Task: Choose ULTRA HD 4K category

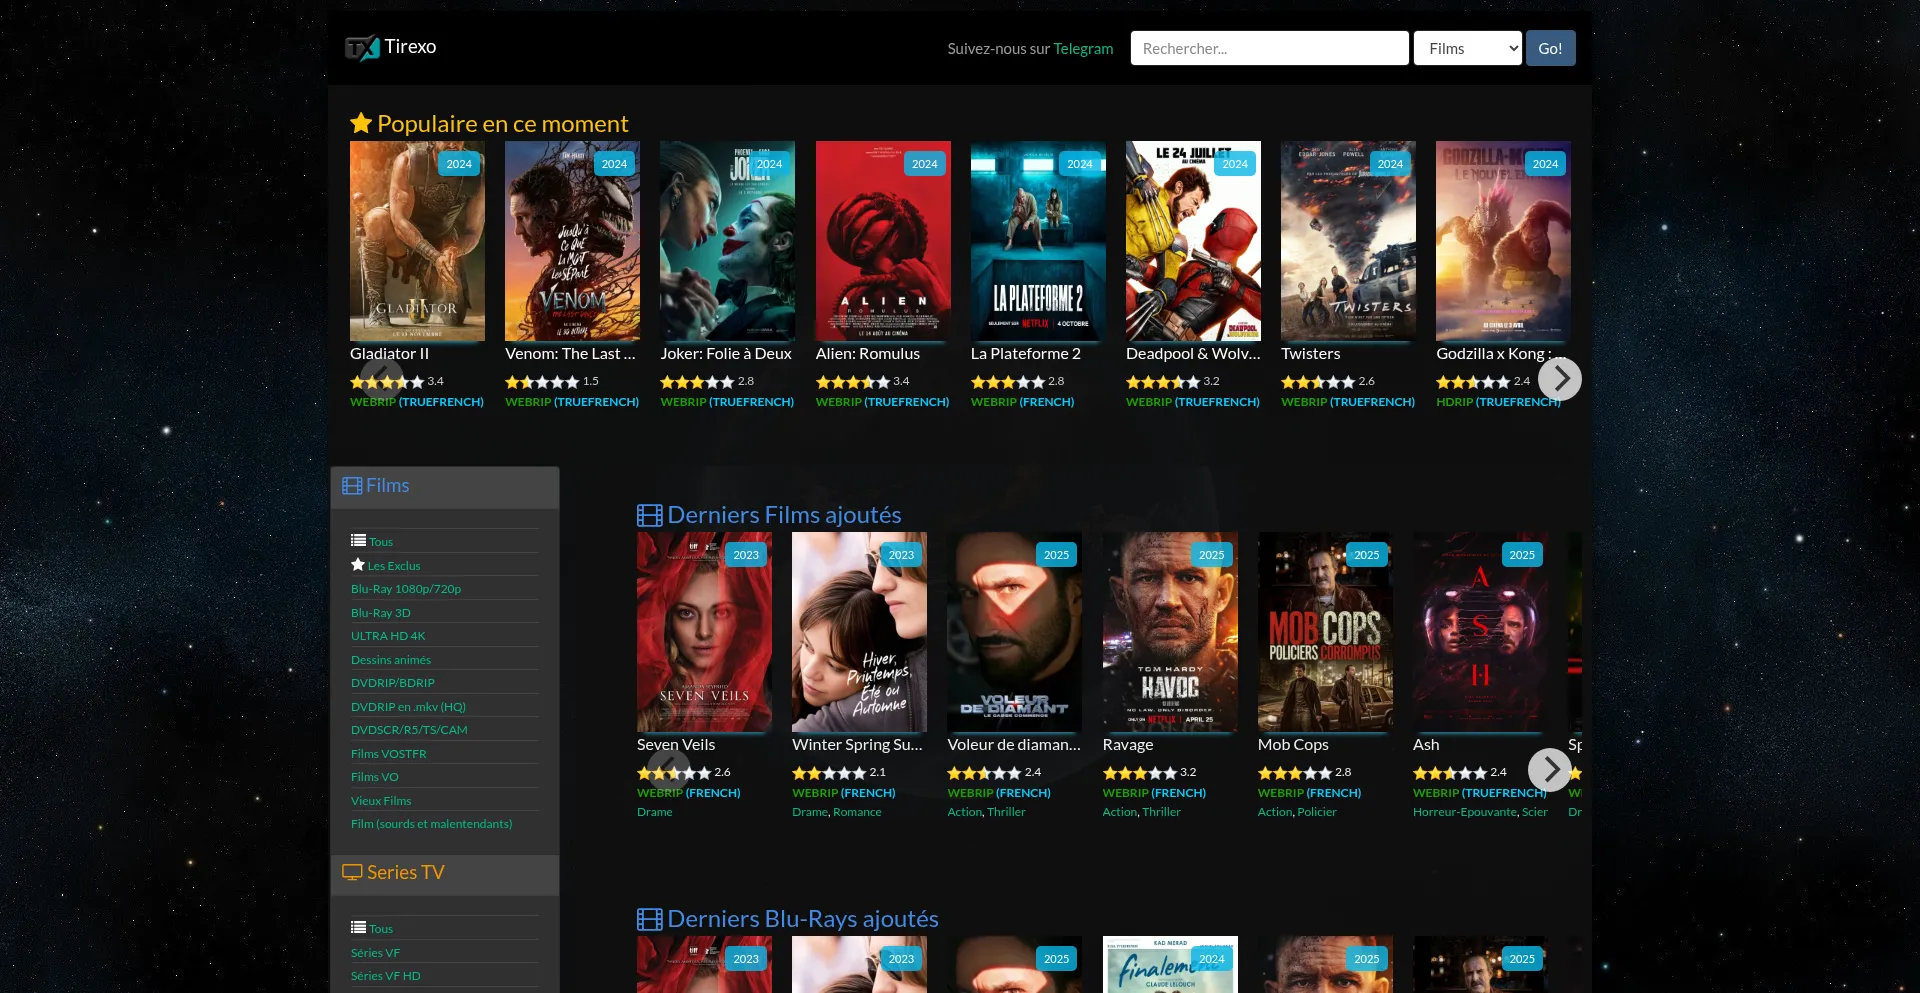Action: pos(388,636)
